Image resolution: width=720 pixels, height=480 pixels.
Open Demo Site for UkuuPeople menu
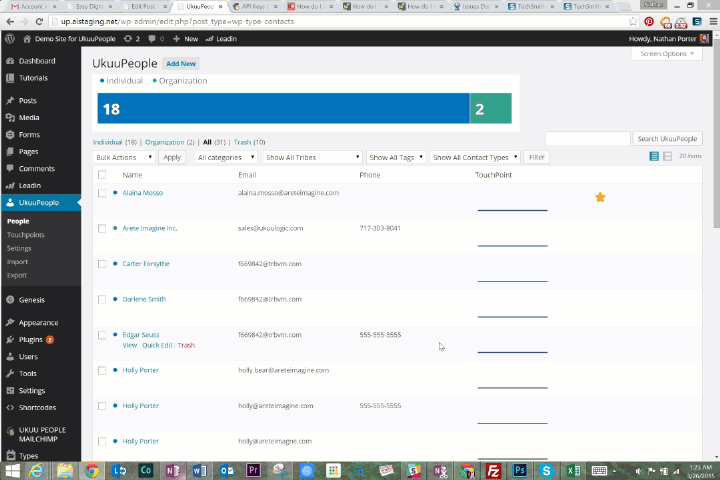[69, 39]
